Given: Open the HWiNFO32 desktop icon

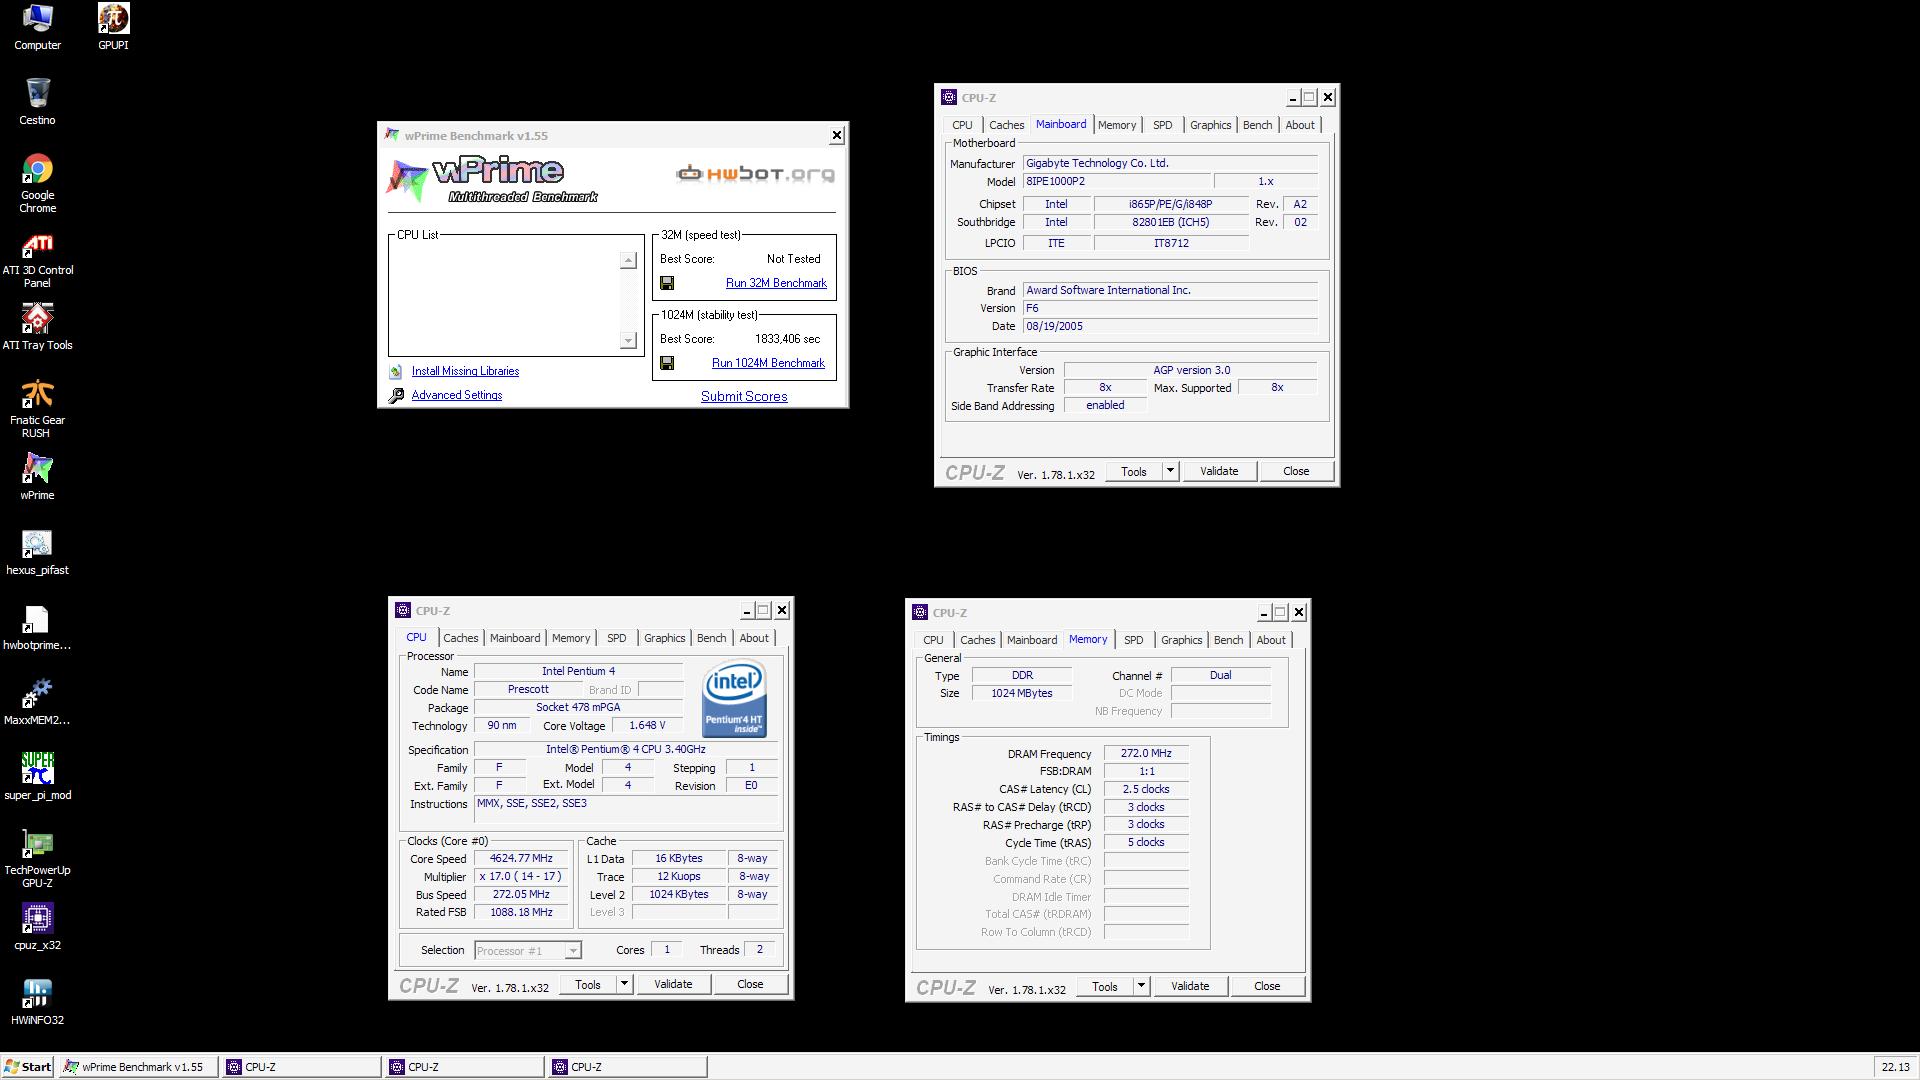Looking at the screenshot, I should (37, 1002).
